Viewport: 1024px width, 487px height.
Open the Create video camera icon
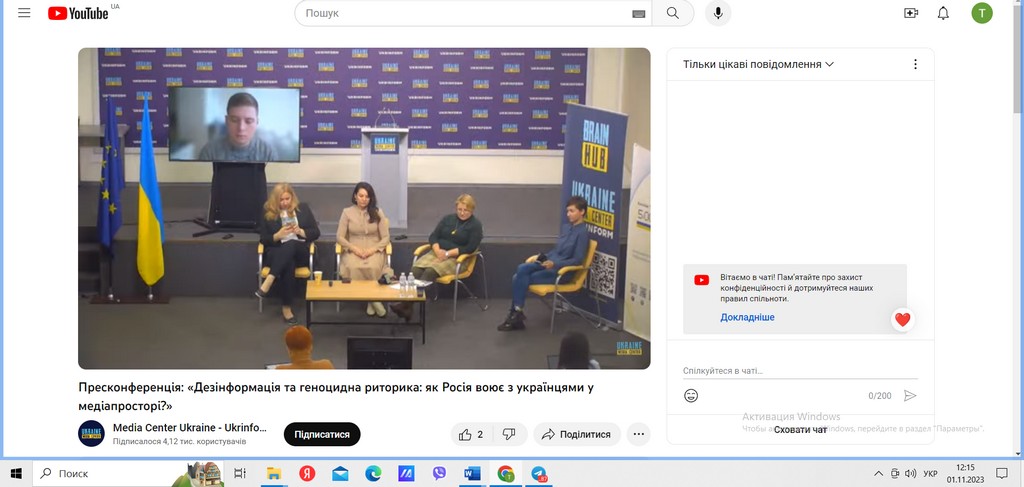click(x=910, y=13)
